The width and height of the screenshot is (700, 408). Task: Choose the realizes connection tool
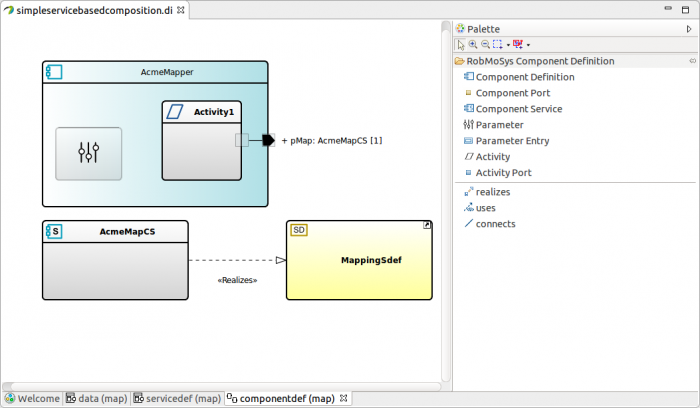pos(495,191)
